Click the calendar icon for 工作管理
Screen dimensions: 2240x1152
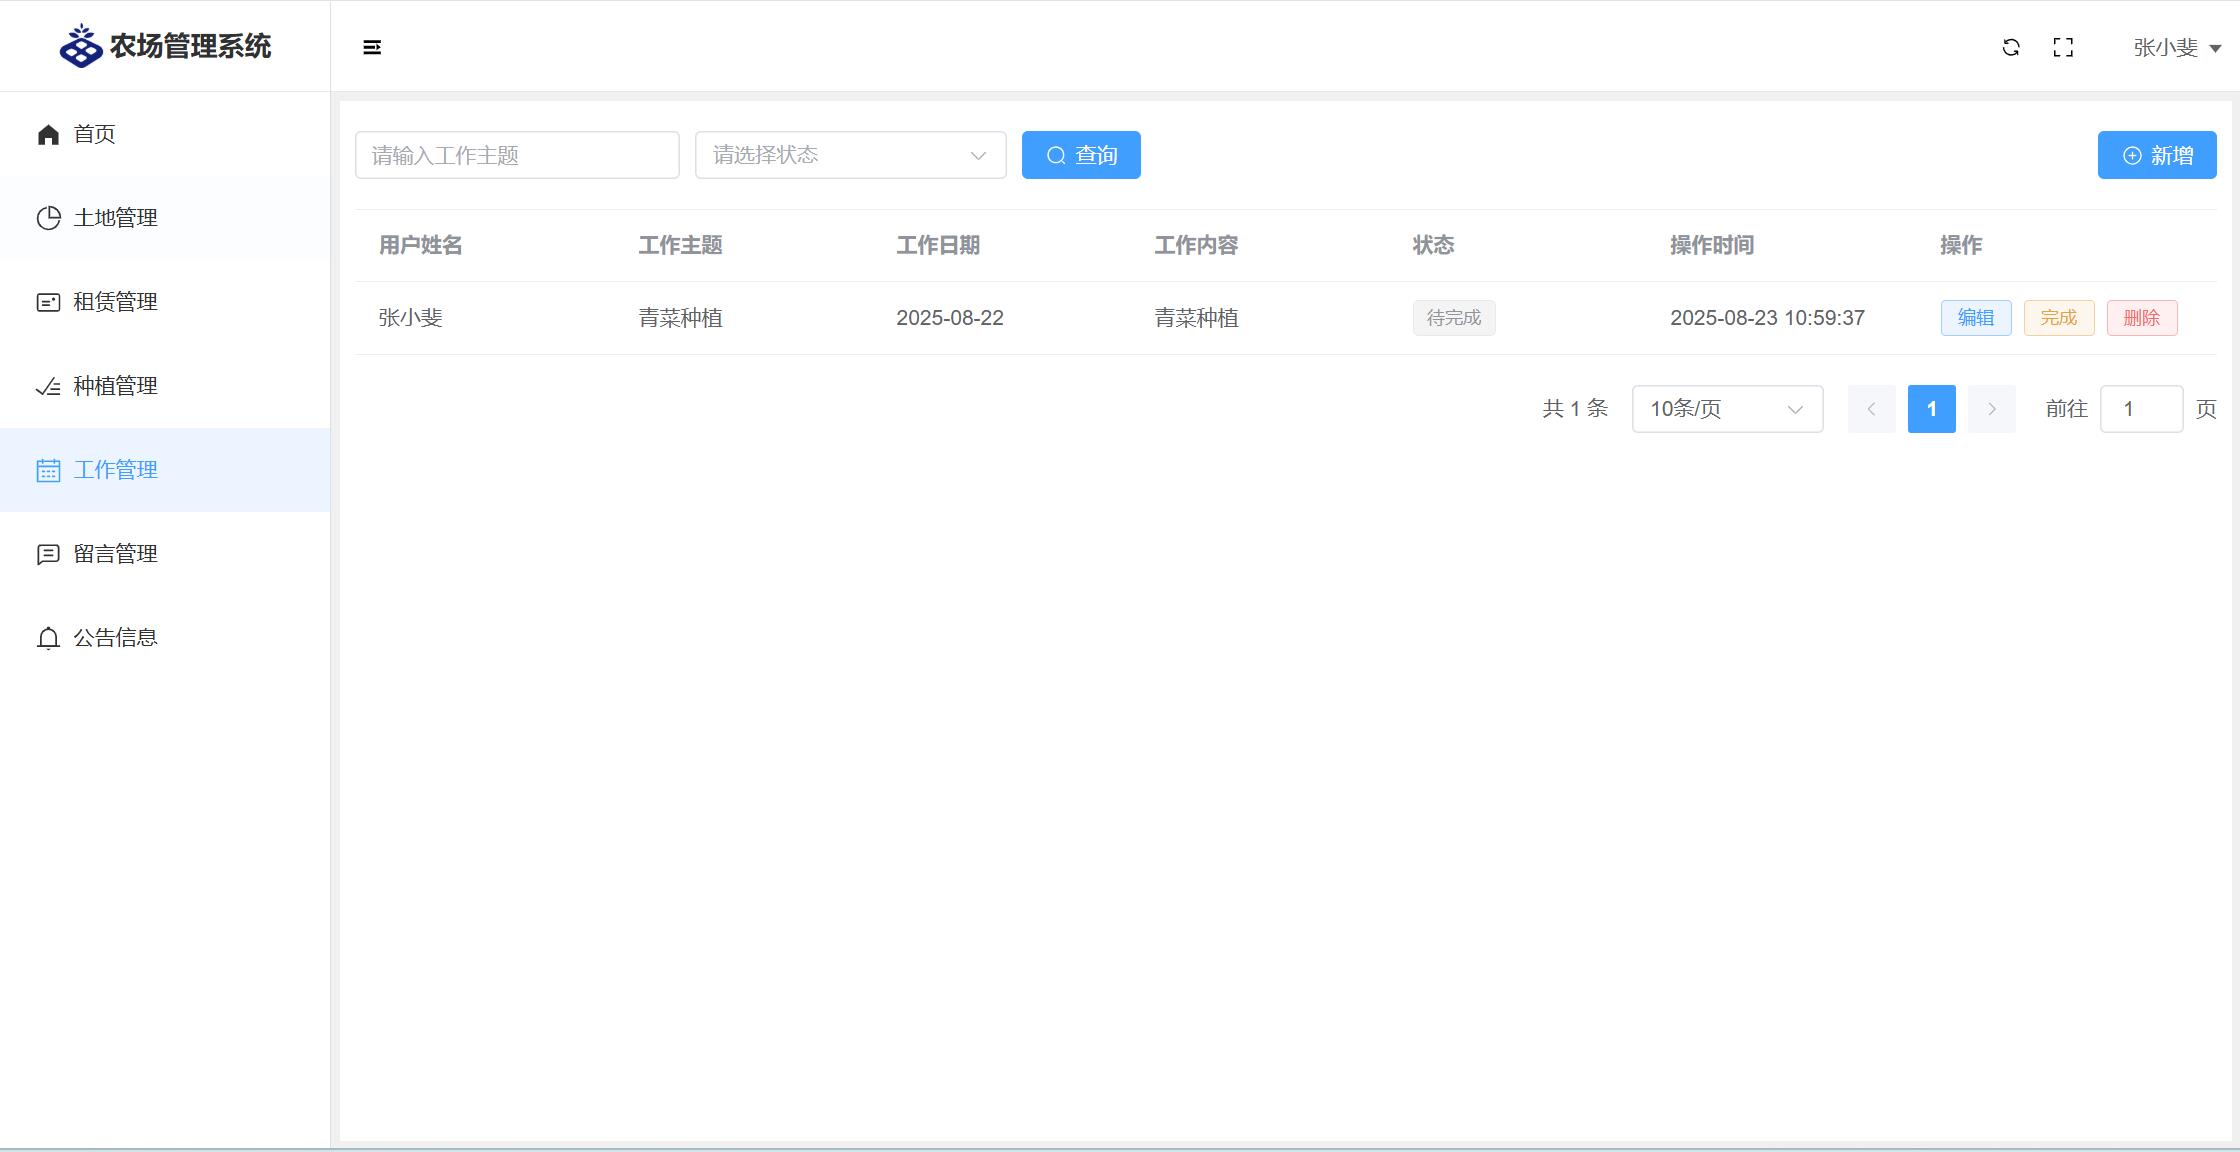tap(48, 470)
